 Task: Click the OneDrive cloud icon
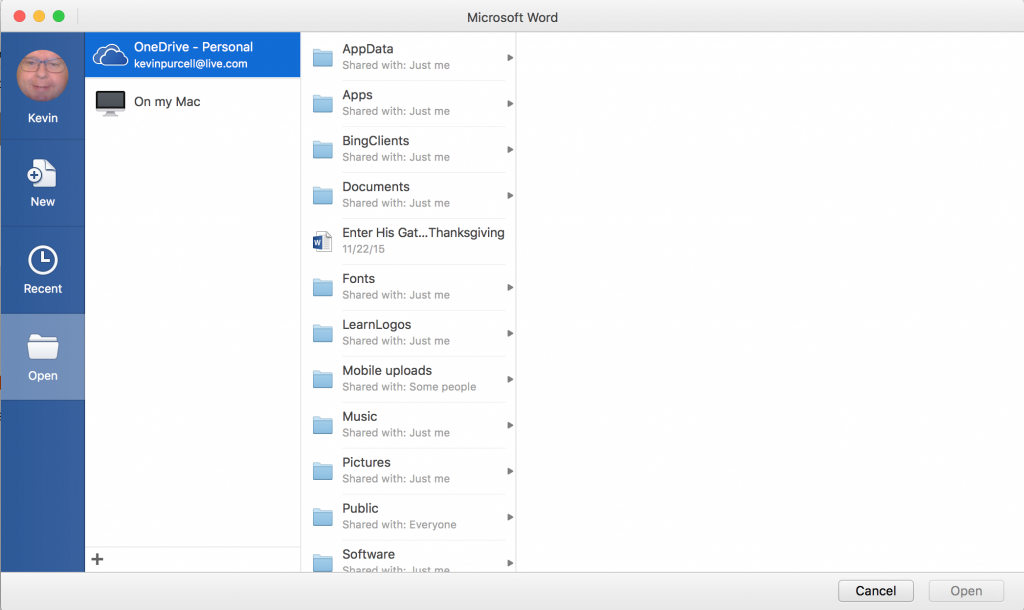point(110,55)
